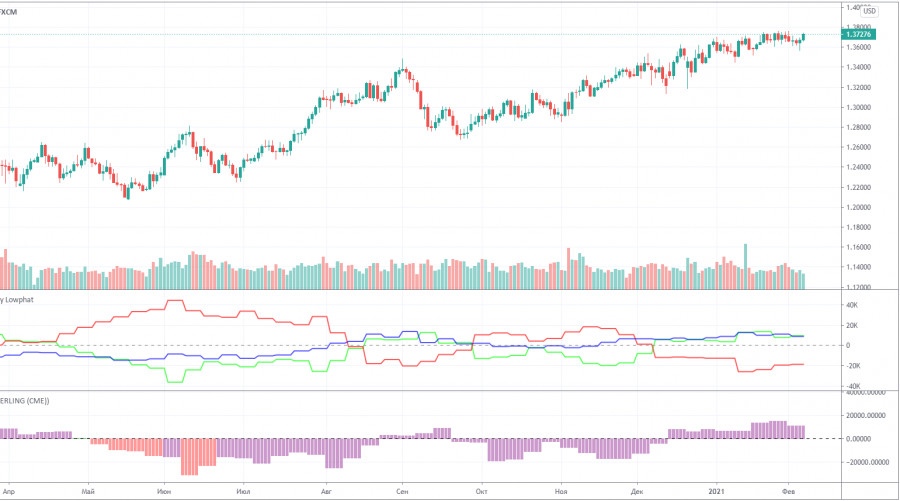The image size is (900, 501).
Task: Click the Окт date label
Action: tap(480, 492)
